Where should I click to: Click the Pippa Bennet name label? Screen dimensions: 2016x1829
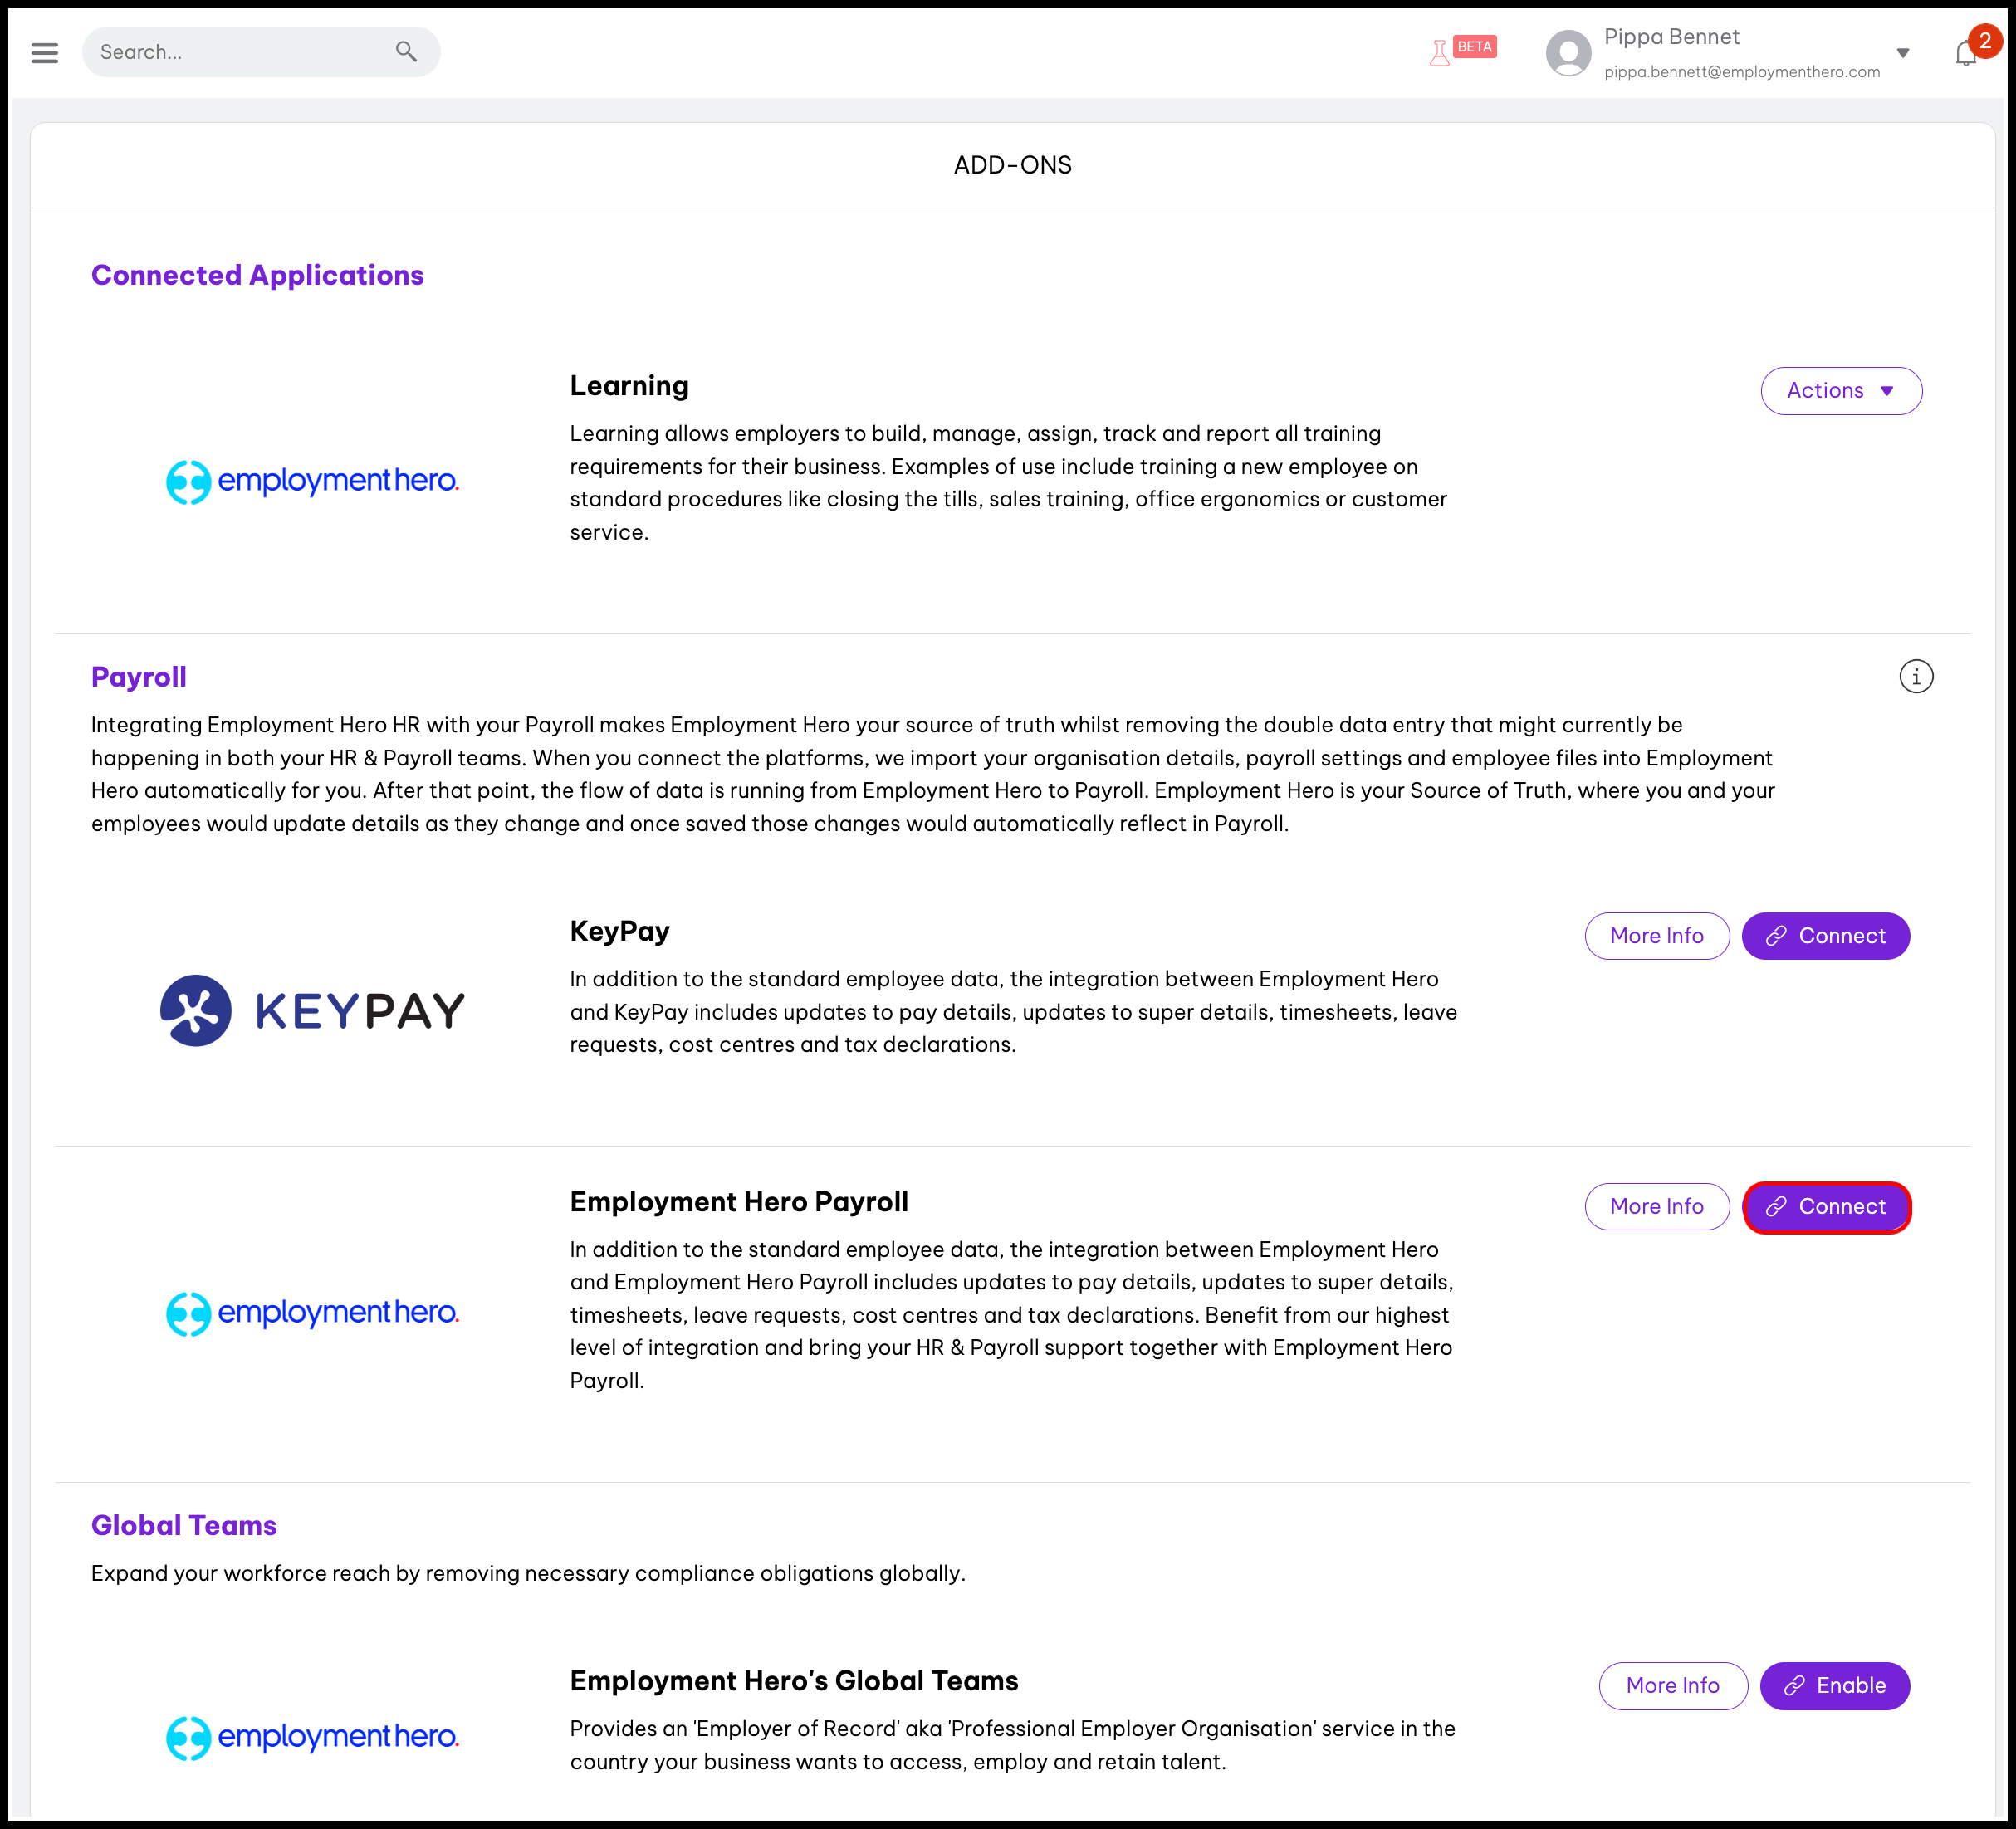point(1671,37)
